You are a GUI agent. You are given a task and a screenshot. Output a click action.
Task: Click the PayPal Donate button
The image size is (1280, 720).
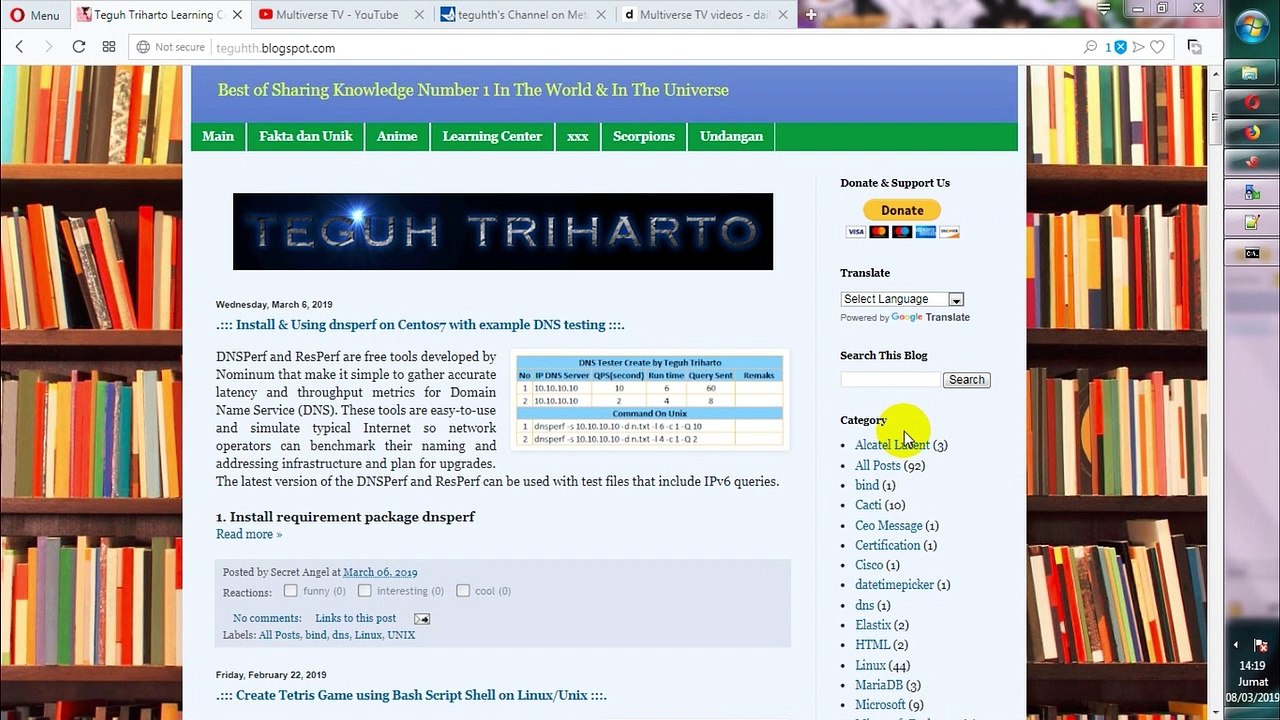tap(902, 210)
